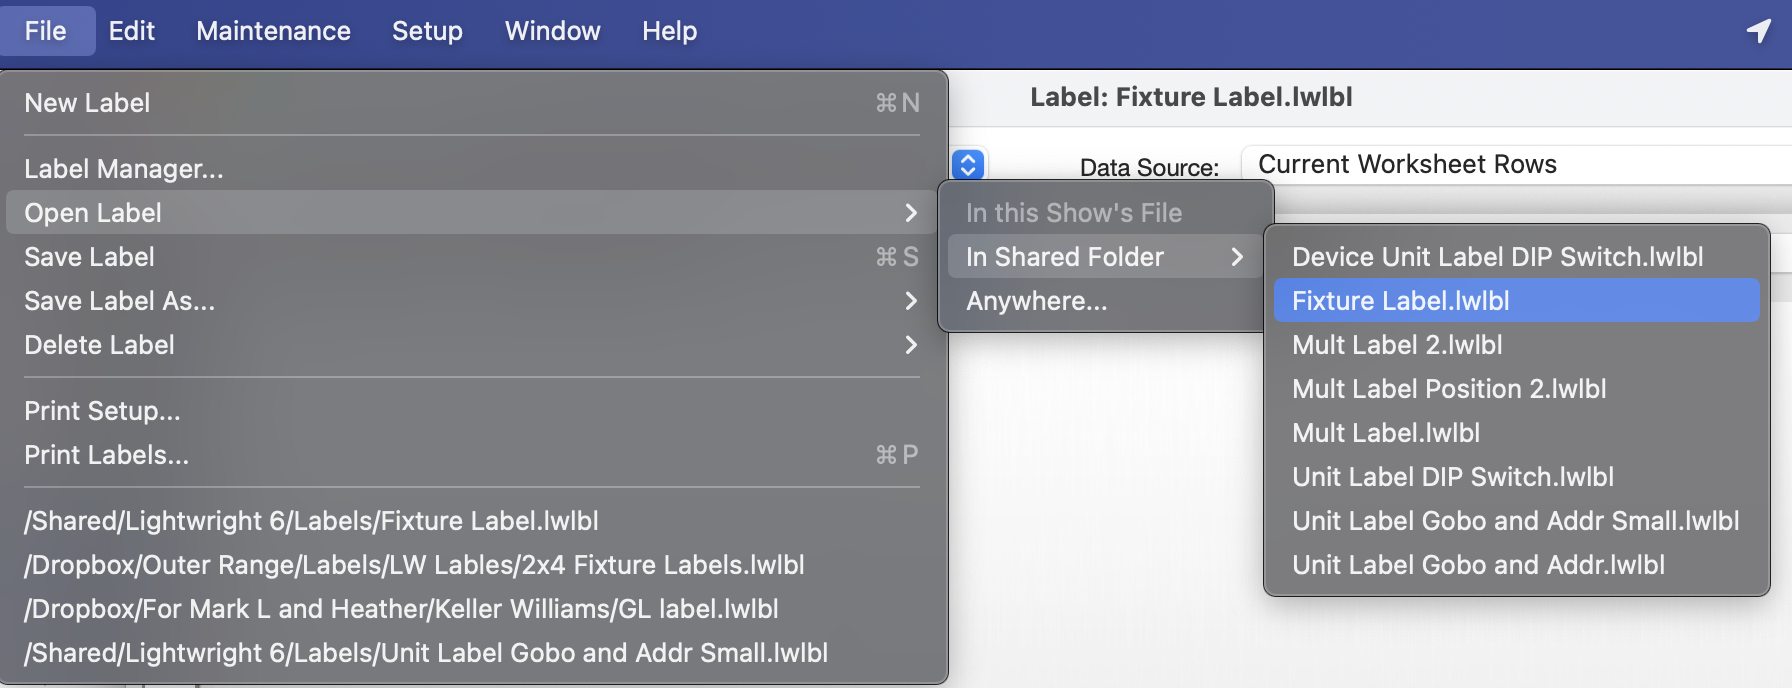Open recent file 2x4 Fixture Labels.lwlbl
This screenshot has height=688, width=1792.
point(415,565)
